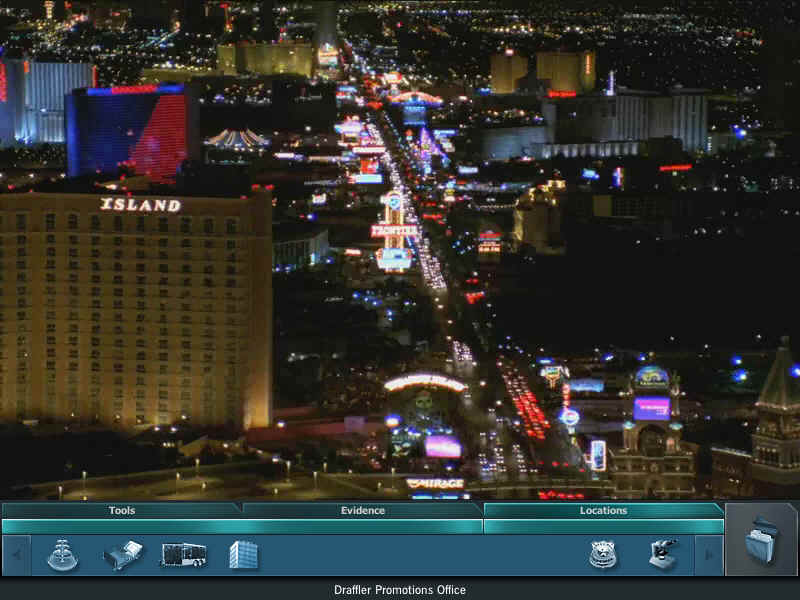The image size is (800, 600).
Task: Open the case file folder
Action: [x=761, y=541]
